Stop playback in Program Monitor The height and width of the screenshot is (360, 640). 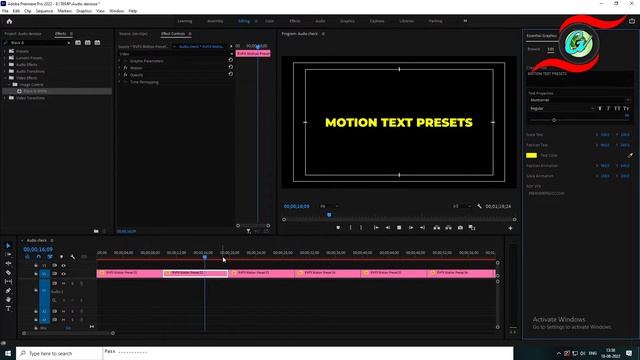[399, 228]
